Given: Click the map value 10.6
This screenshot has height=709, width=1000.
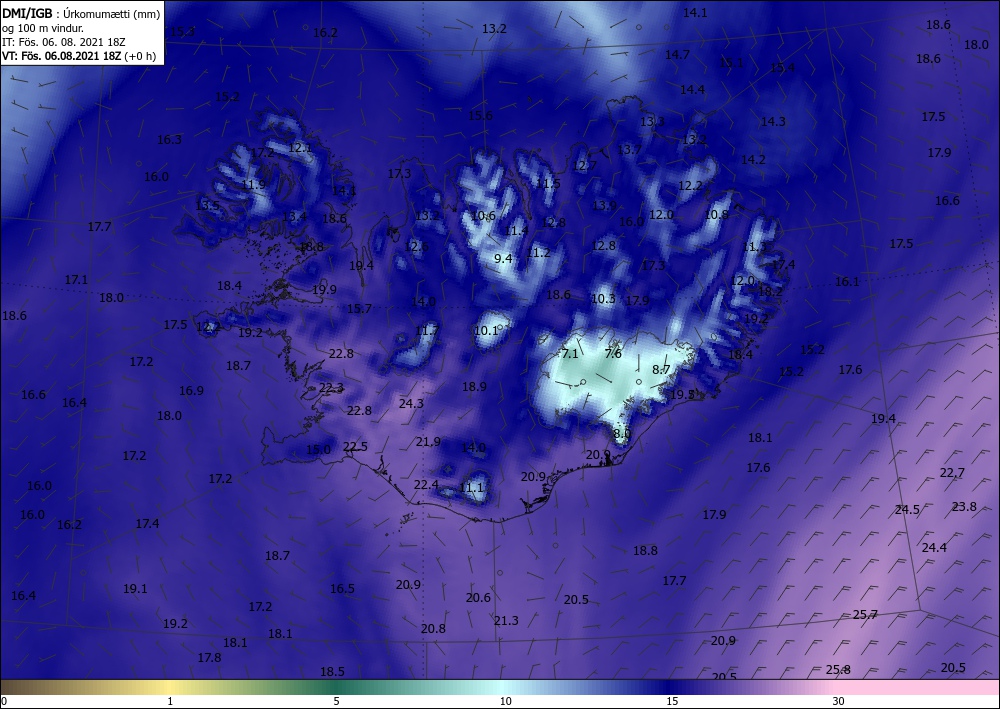Looking at the screenshot, I should (483, 216).
